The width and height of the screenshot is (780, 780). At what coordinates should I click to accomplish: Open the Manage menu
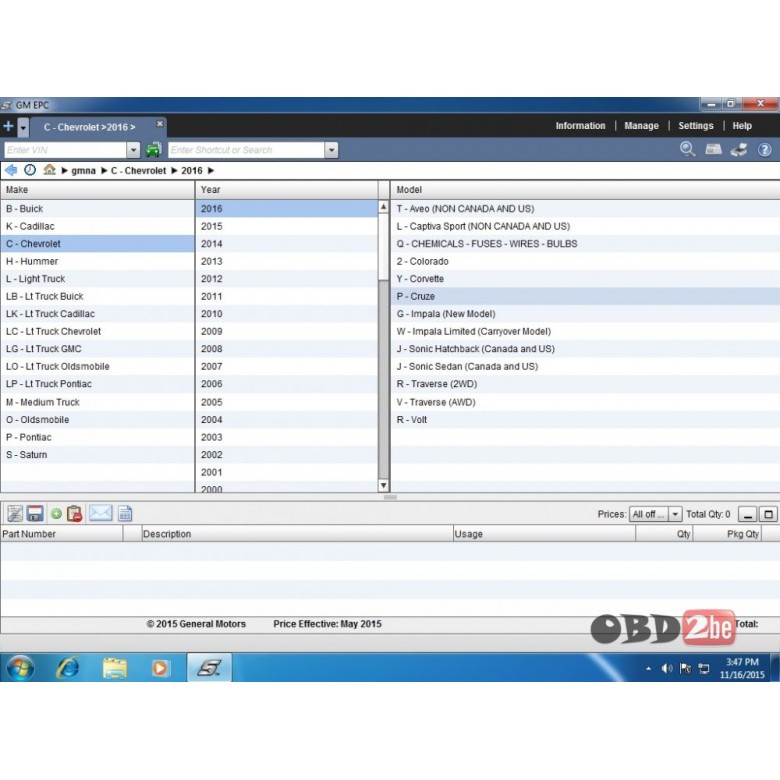coord(641,126)
